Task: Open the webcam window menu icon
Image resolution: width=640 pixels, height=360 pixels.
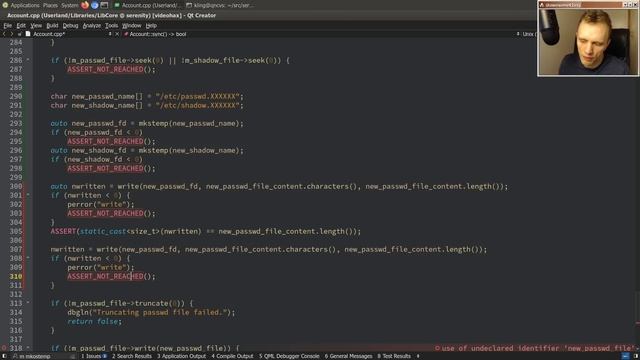Action: (x=542, y=5)
